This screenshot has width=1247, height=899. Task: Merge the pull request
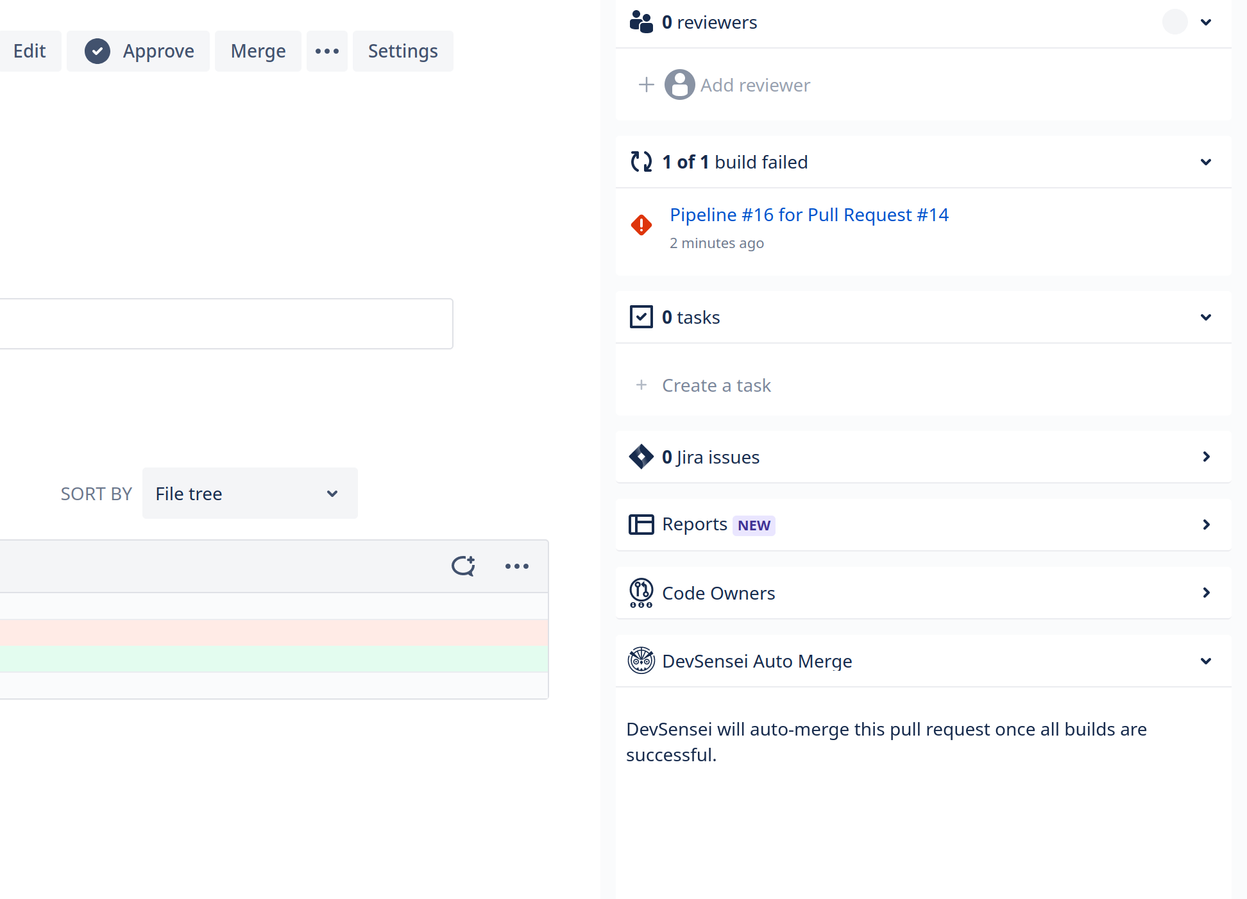tap(258, 51)
